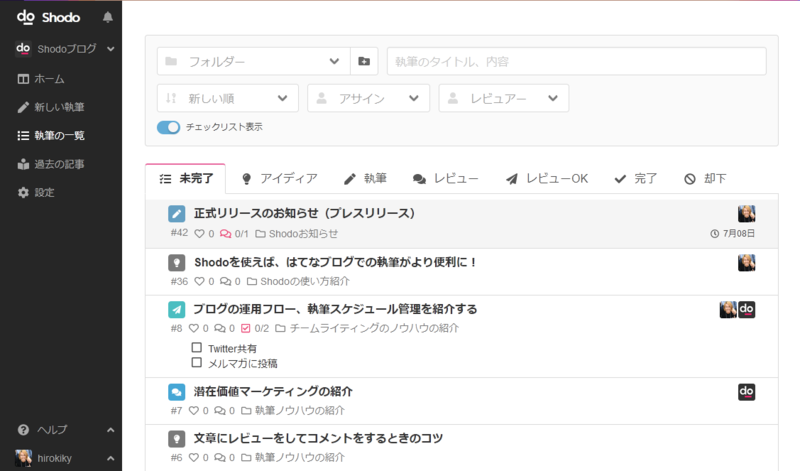Click pink comments icon showing 0/1
This screenshot has height=471, width=800.
point(225,234)
